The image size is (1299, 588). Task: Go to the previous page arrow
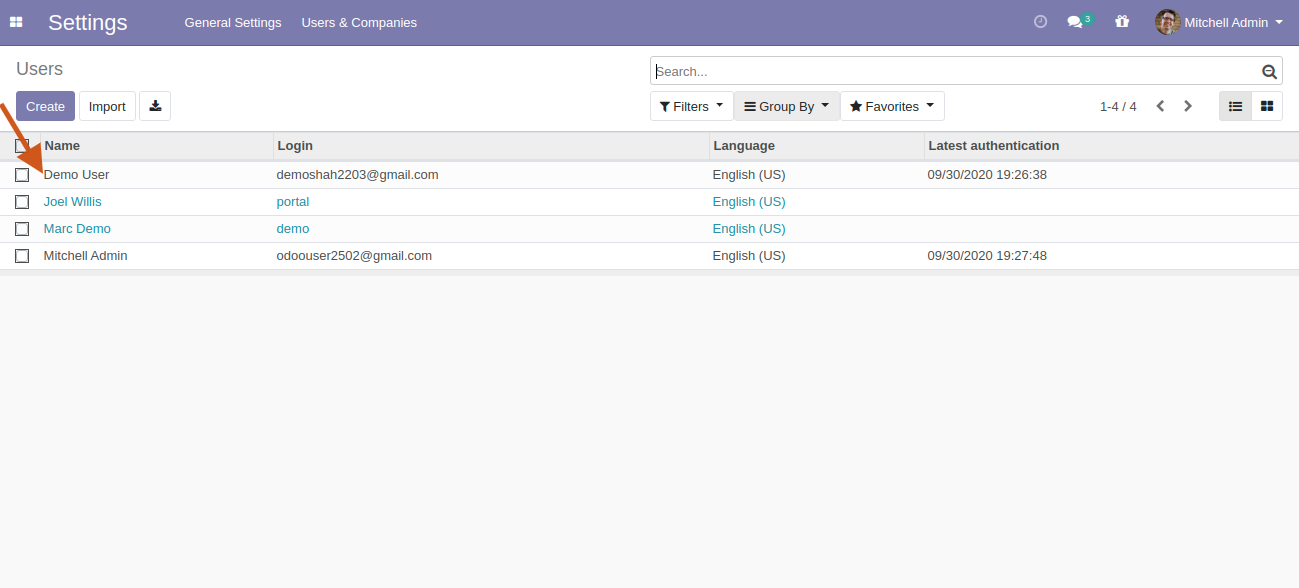[x=1160, y=106]
